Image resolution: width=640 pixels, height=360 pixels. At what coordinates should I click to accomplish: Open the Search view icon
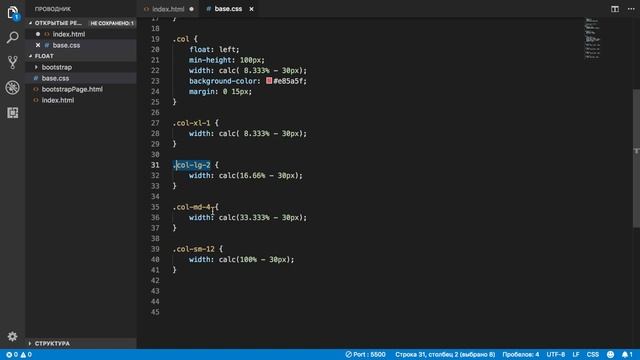13,38
